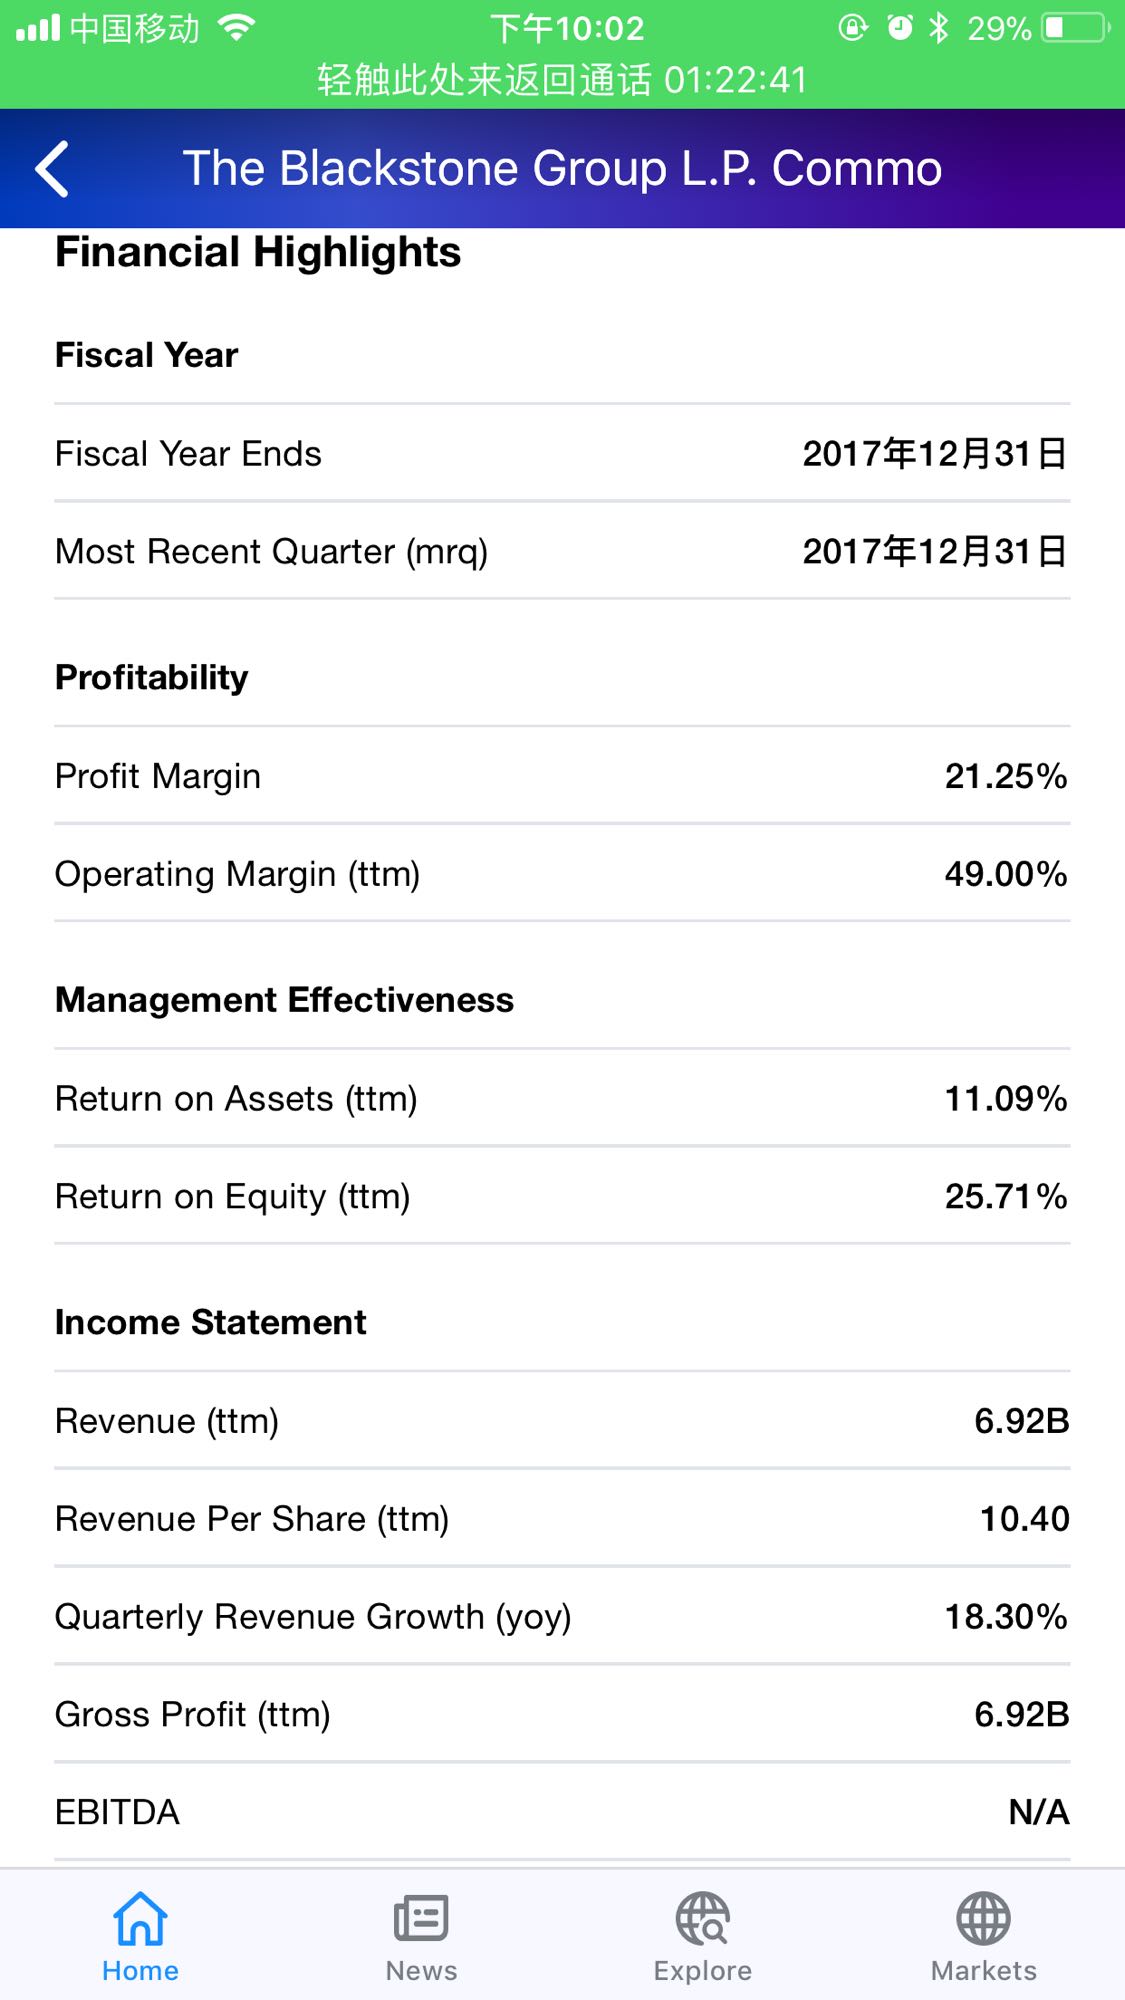Viewport: 1125px width, 2000px height.
Task: Tap the Bluetooth status icon
Action: click(x=938, y=28)
